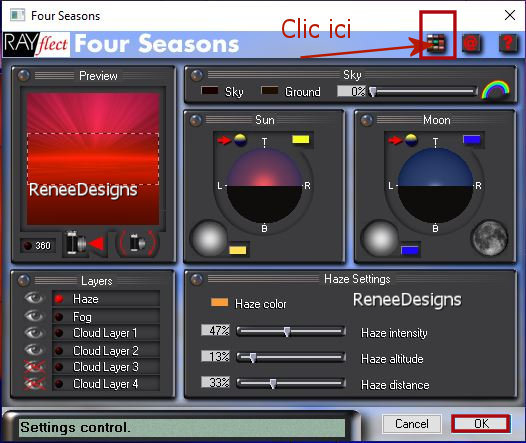This screenshot has width=526, height=443.
Task: Click the OK button
Action: pyautogui.click(x=481, y=424)
